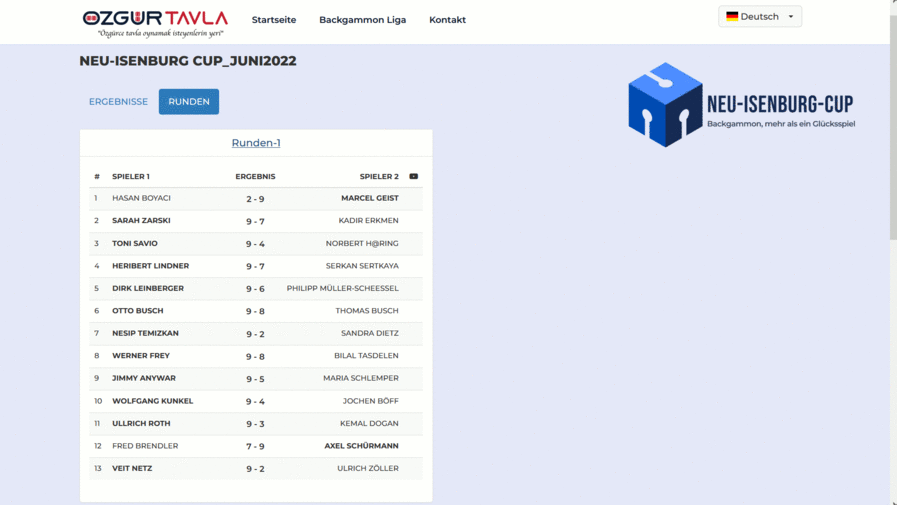The image size is (897, 505).
Task: Select the Otto Busch match row
Action: coord(255,311)
